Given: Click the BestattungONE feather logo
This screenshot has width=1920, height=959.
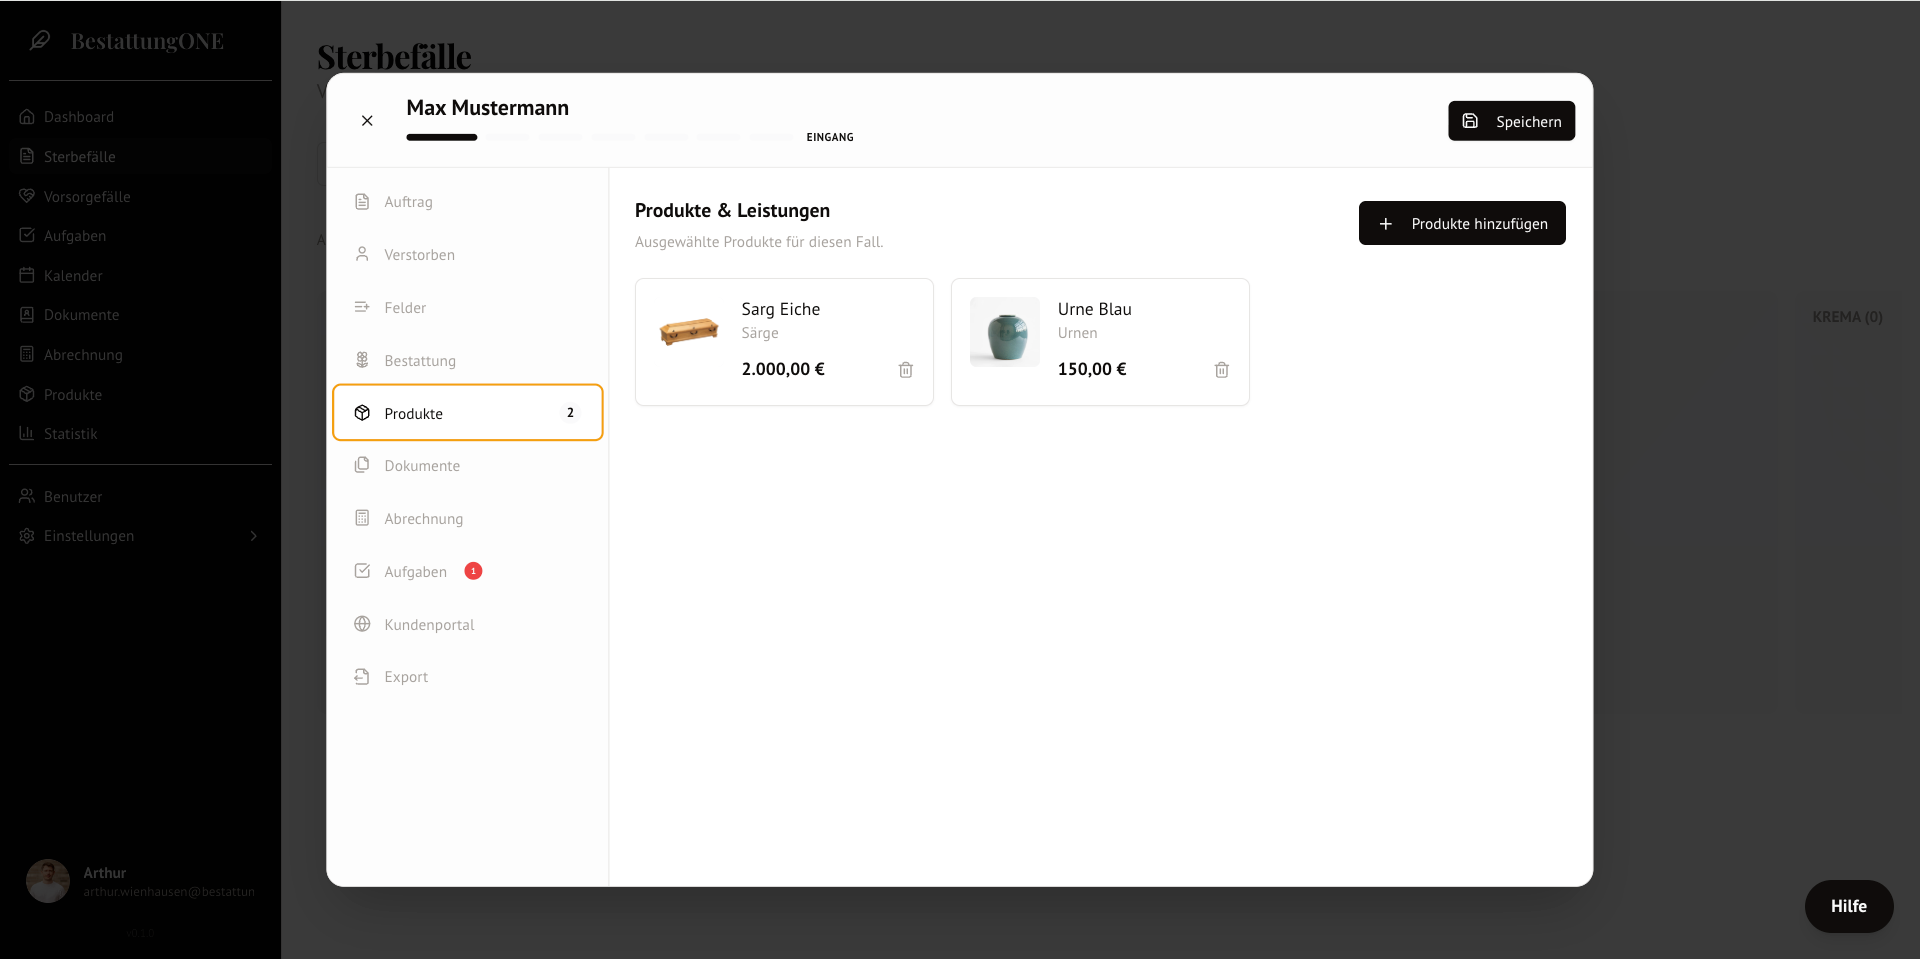Looking at the screenshot, I should 40,40.
